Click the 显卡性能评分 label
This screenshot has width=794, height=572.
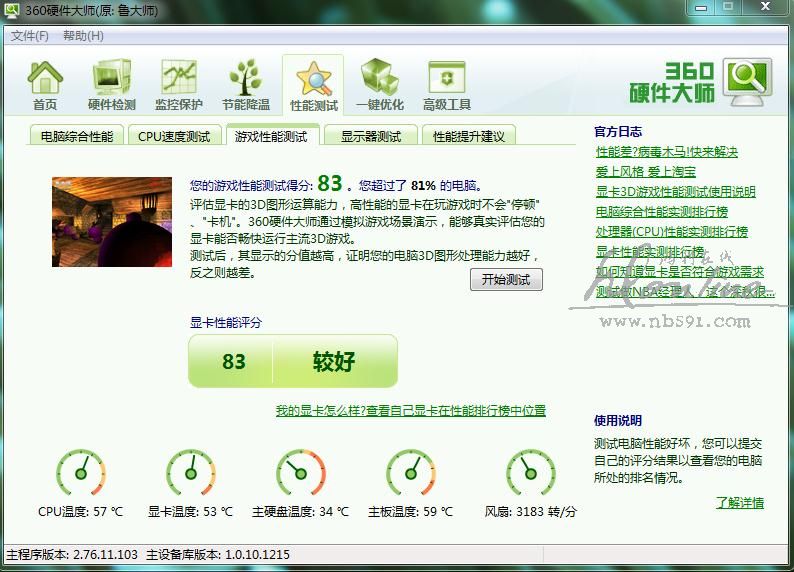pyautogui.click(x=226, y=322)
